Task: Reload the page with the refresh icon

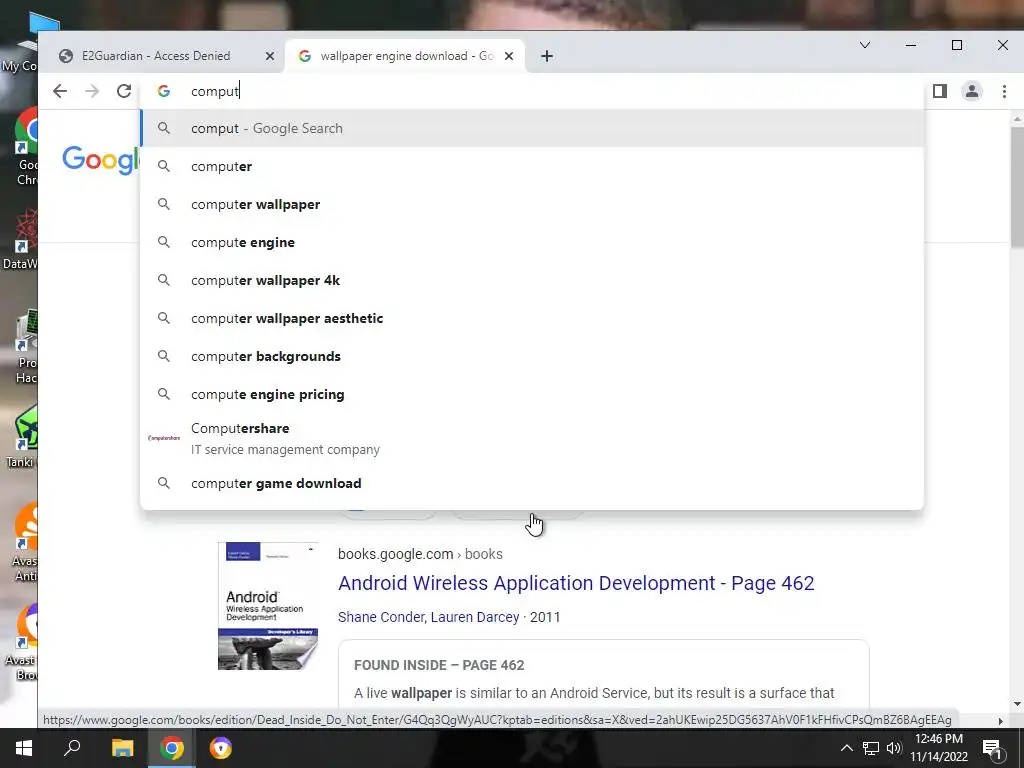Action: click(x=124, y=91)
